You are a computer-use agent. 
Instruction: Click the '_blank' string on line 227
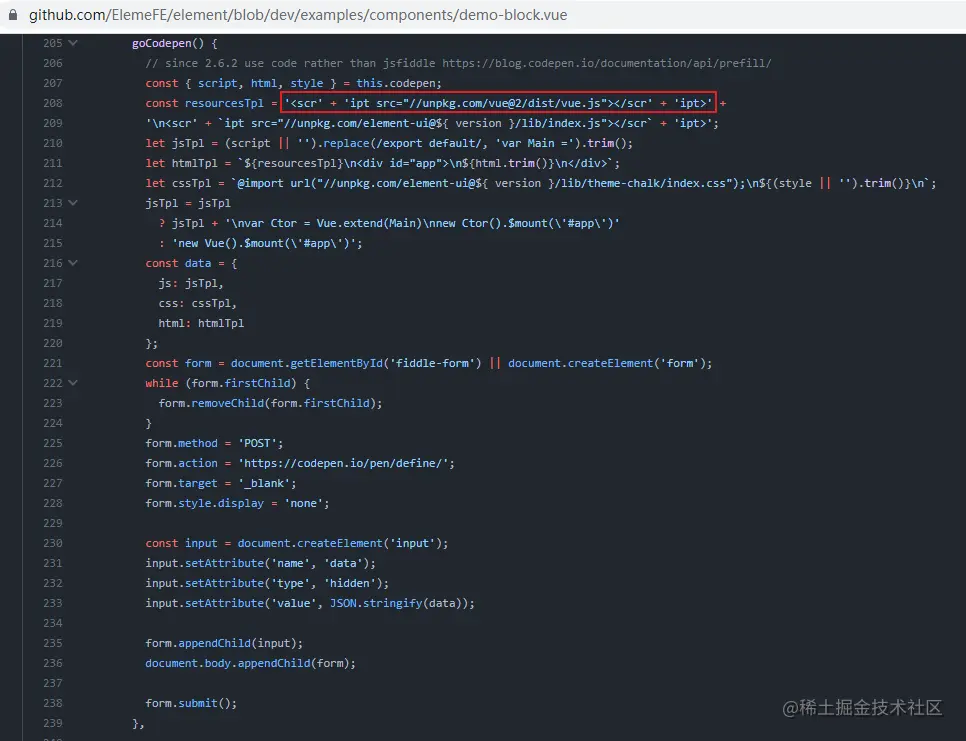[x=264, y=483]
